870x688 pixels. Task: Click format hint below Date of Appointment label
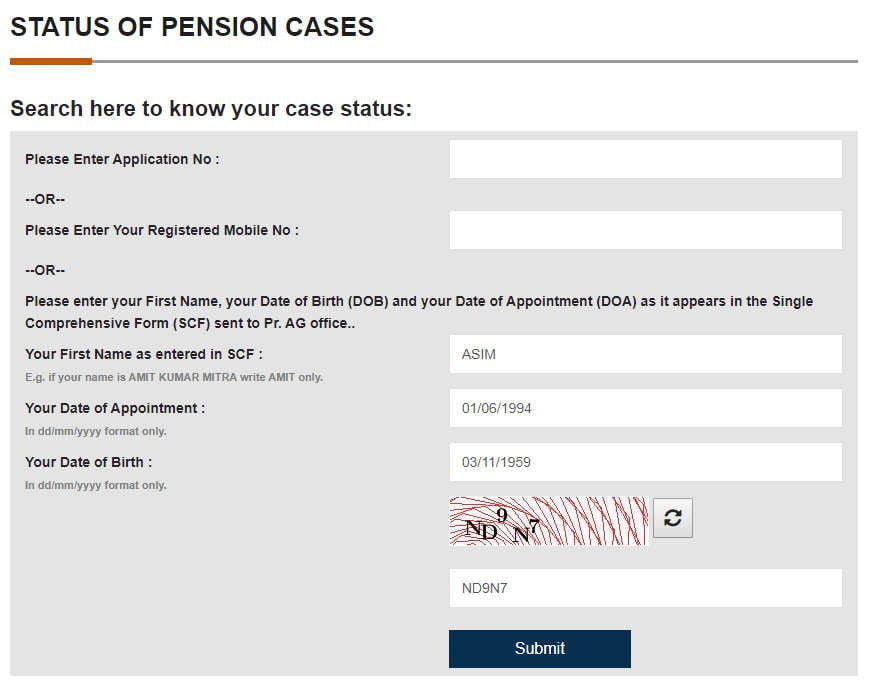pos(95,431)
